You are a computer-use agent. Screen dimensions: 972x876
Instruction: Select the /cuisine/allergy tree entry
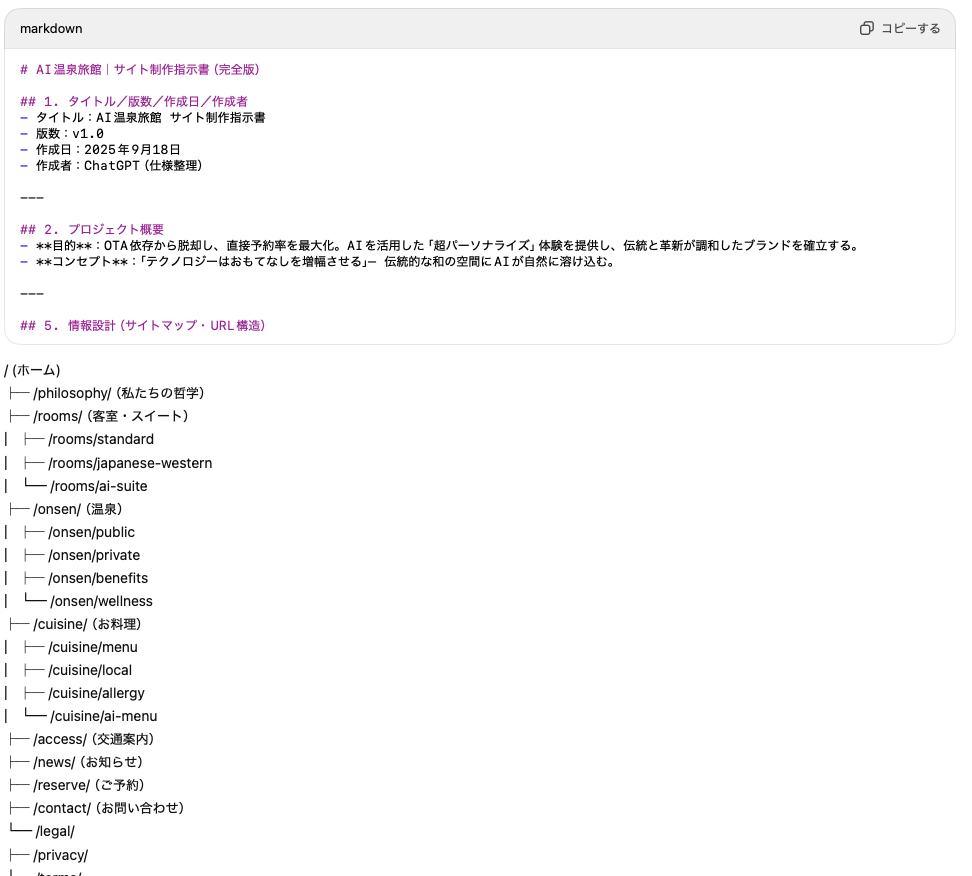pos(96,693)
